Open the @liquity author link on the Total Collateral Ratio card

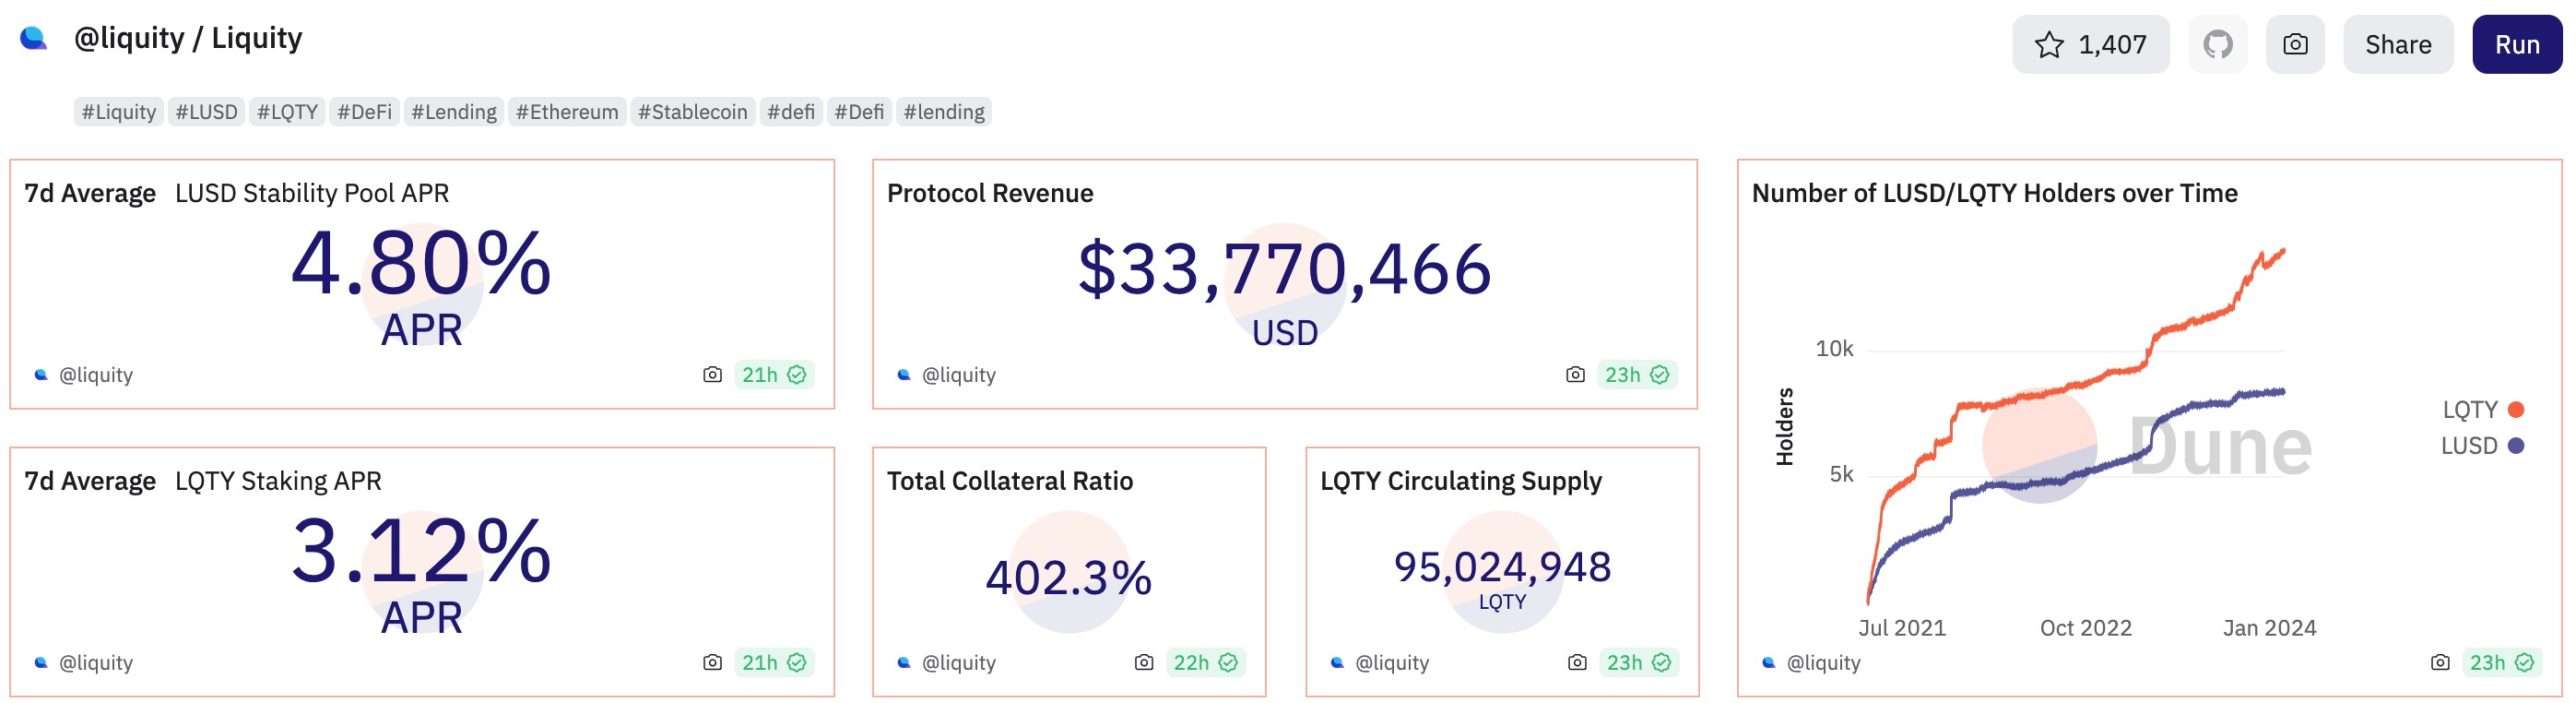click(959, 663)
